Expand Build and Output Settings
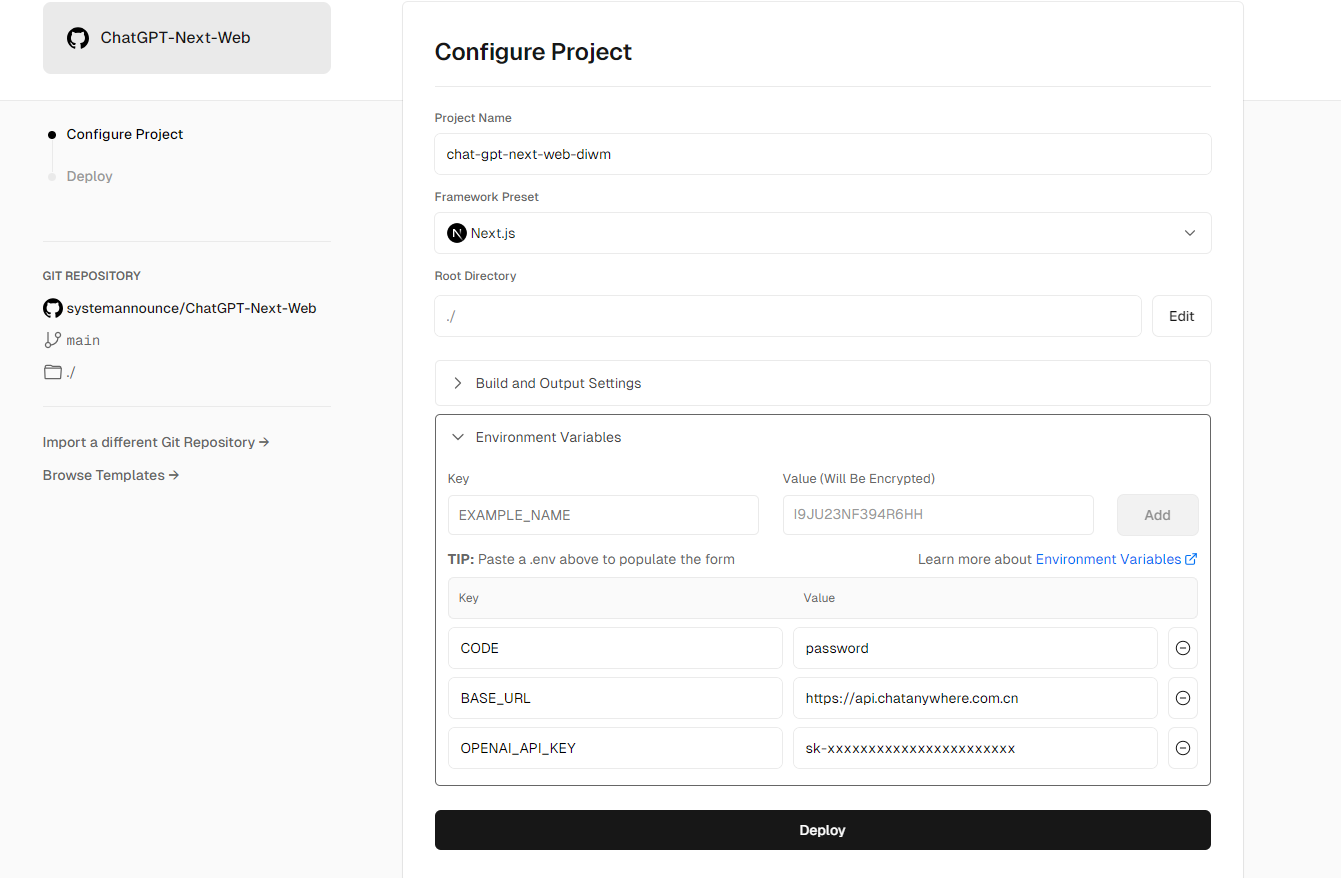1341x878 pixels. (822, 383)
